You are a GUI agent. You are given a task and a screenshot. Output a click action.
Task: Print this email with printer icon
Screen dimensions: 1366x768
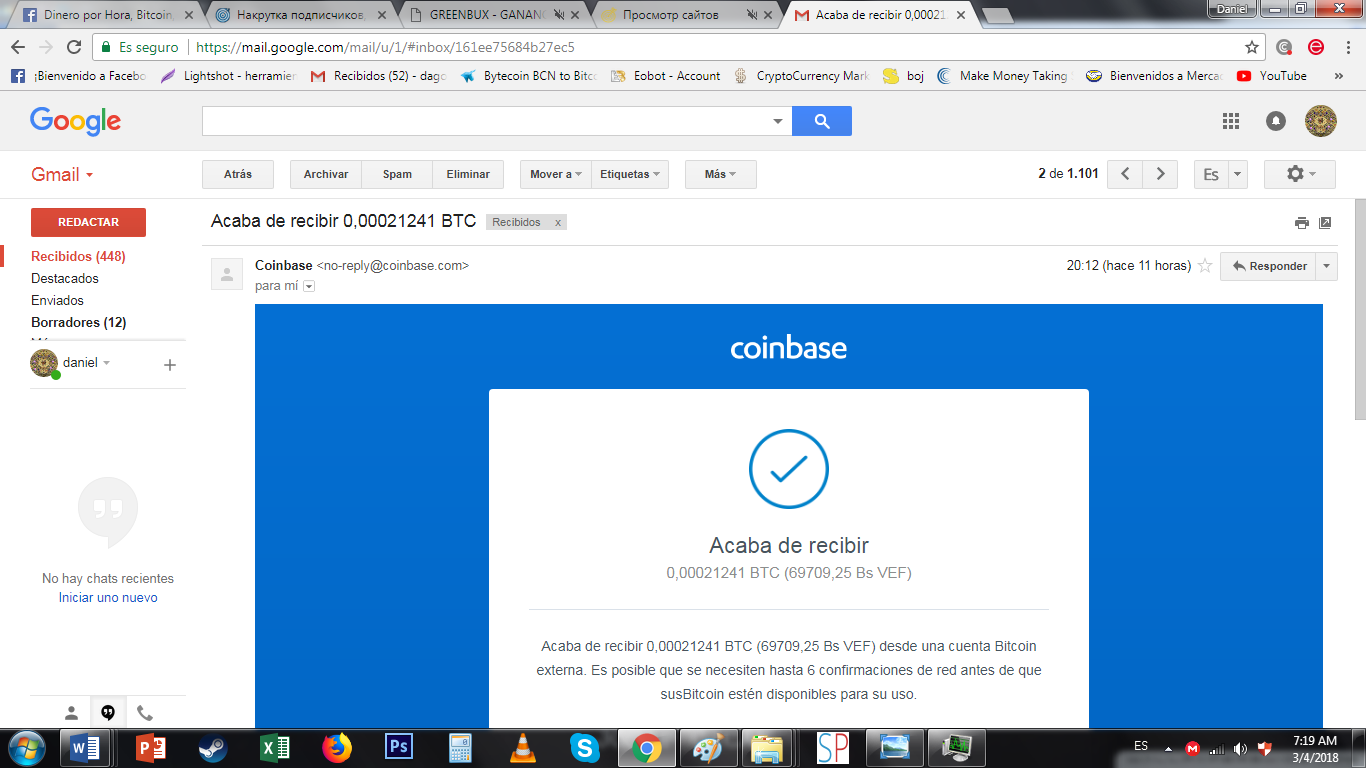coord(1301,223)
